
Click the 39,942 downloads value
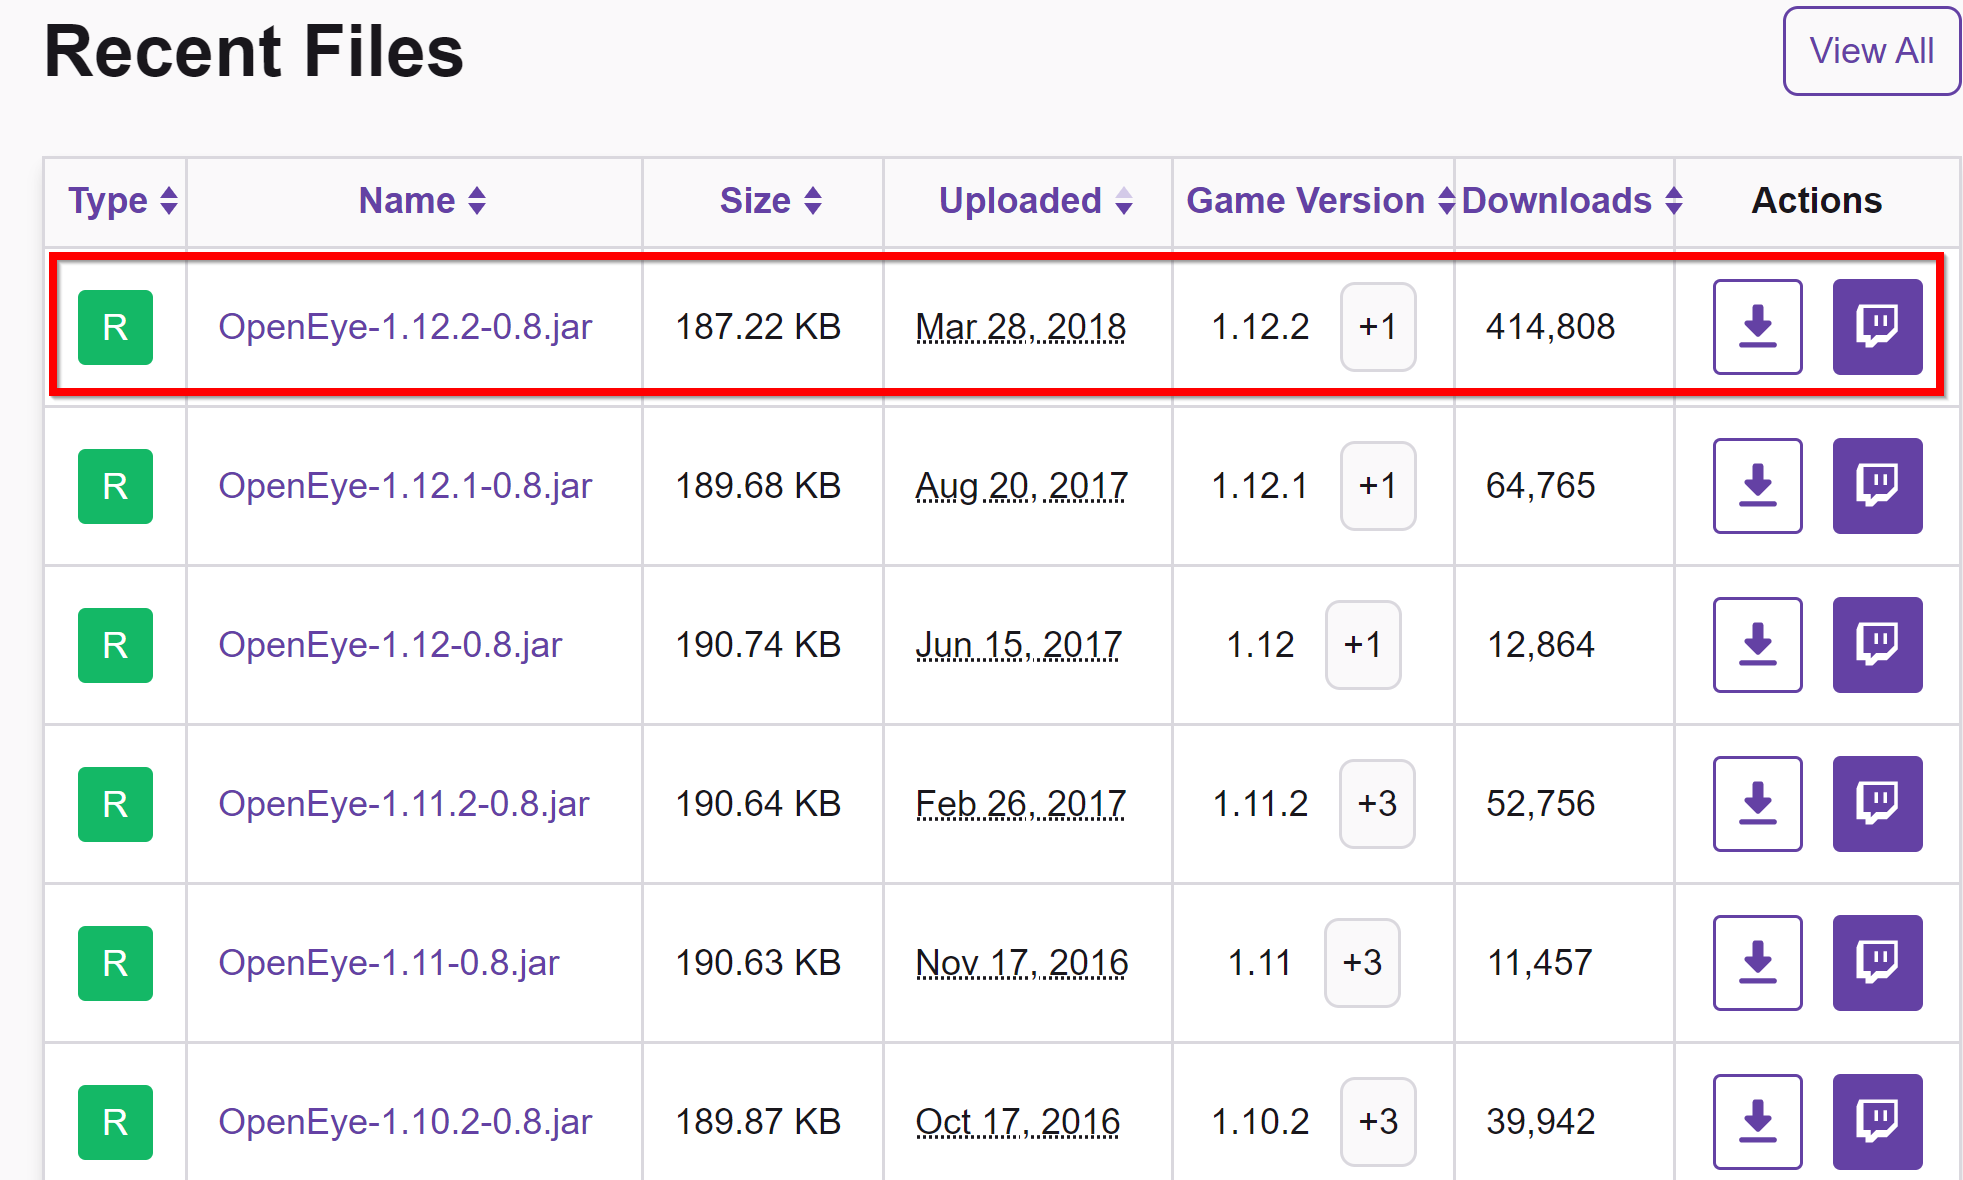[1541, 1122]
